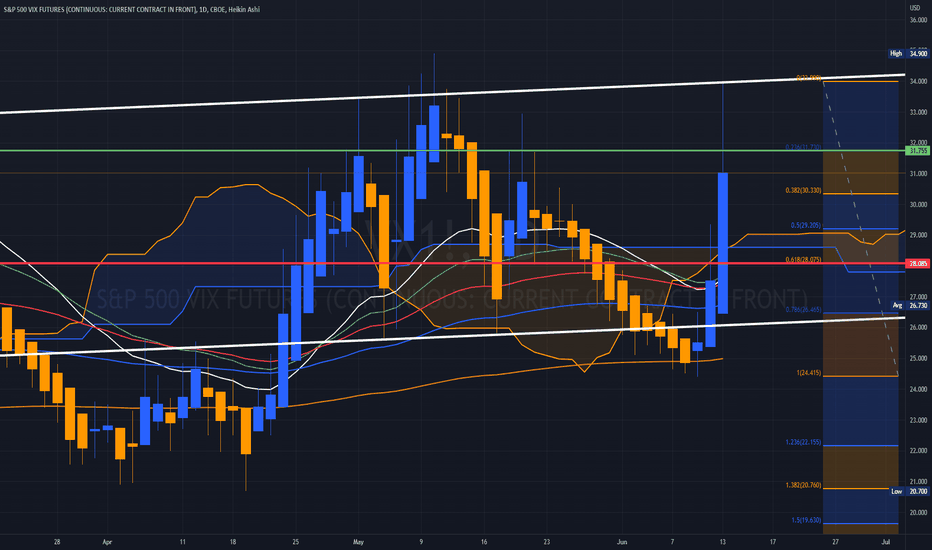This screenshot has width=932, height=550.
Task: Click the tall blue candle at 13 June
Action: (x=723, y=243)
